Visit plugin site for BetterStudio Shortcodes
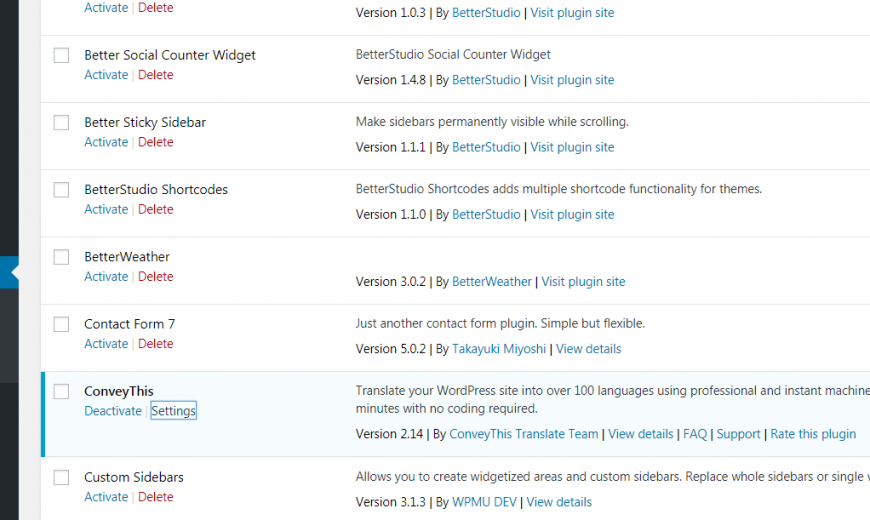The width and height of the screenshot is (870, 520). pyautogui.click(x=572, y=214)
